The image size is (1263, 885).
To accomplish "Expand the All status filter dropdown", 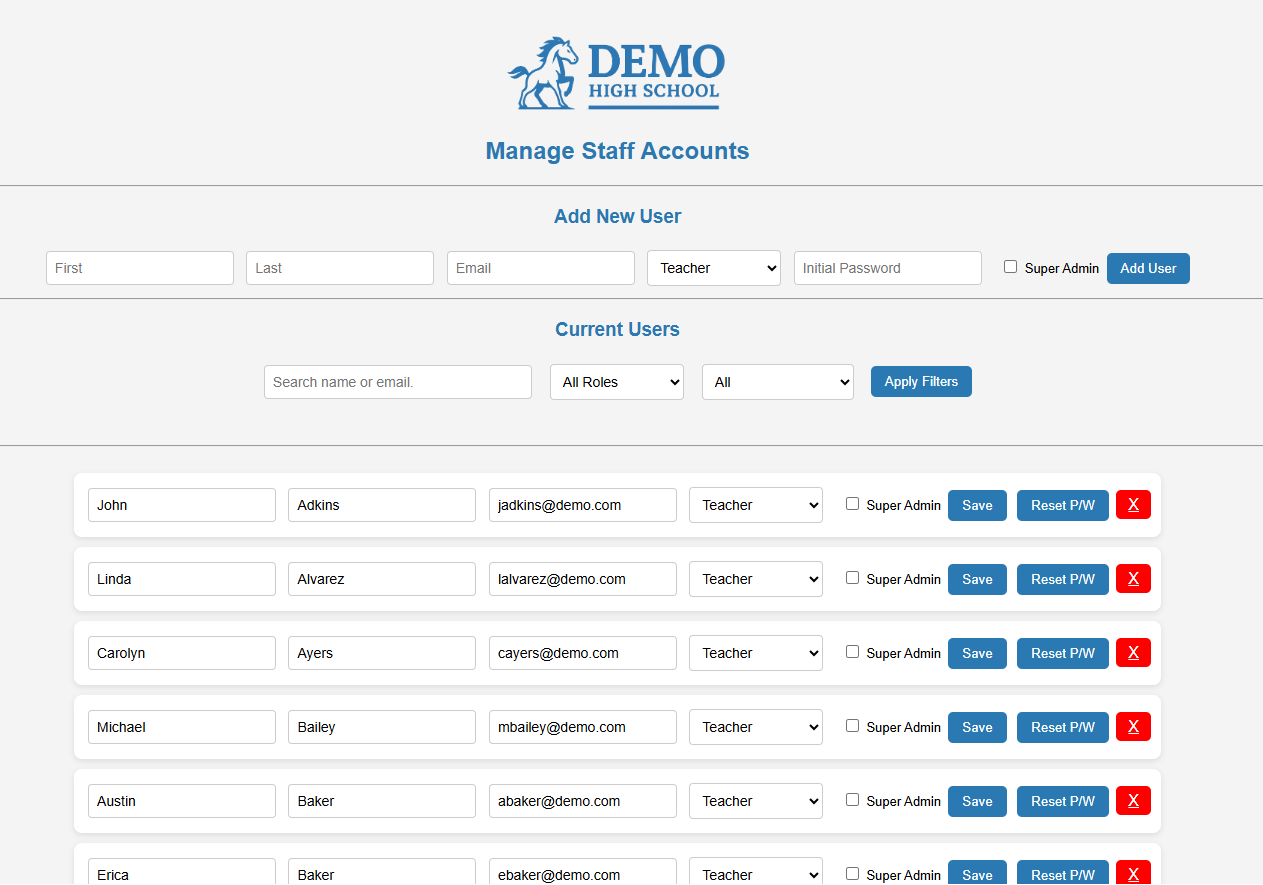I will pos(777,382).
